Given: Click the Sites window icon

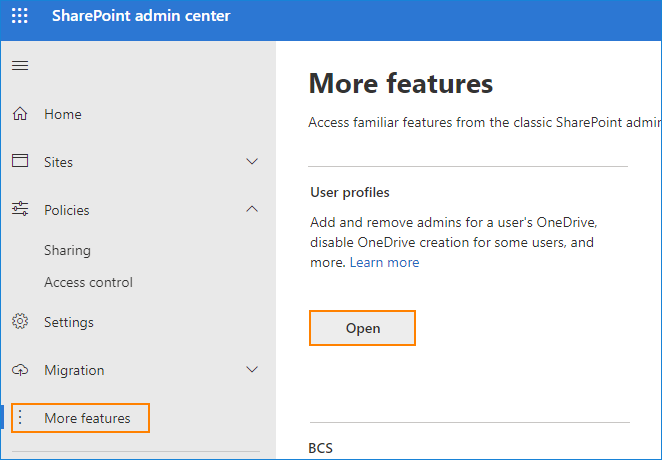Looking at the screenshot, I should click(x=20, y=161).
